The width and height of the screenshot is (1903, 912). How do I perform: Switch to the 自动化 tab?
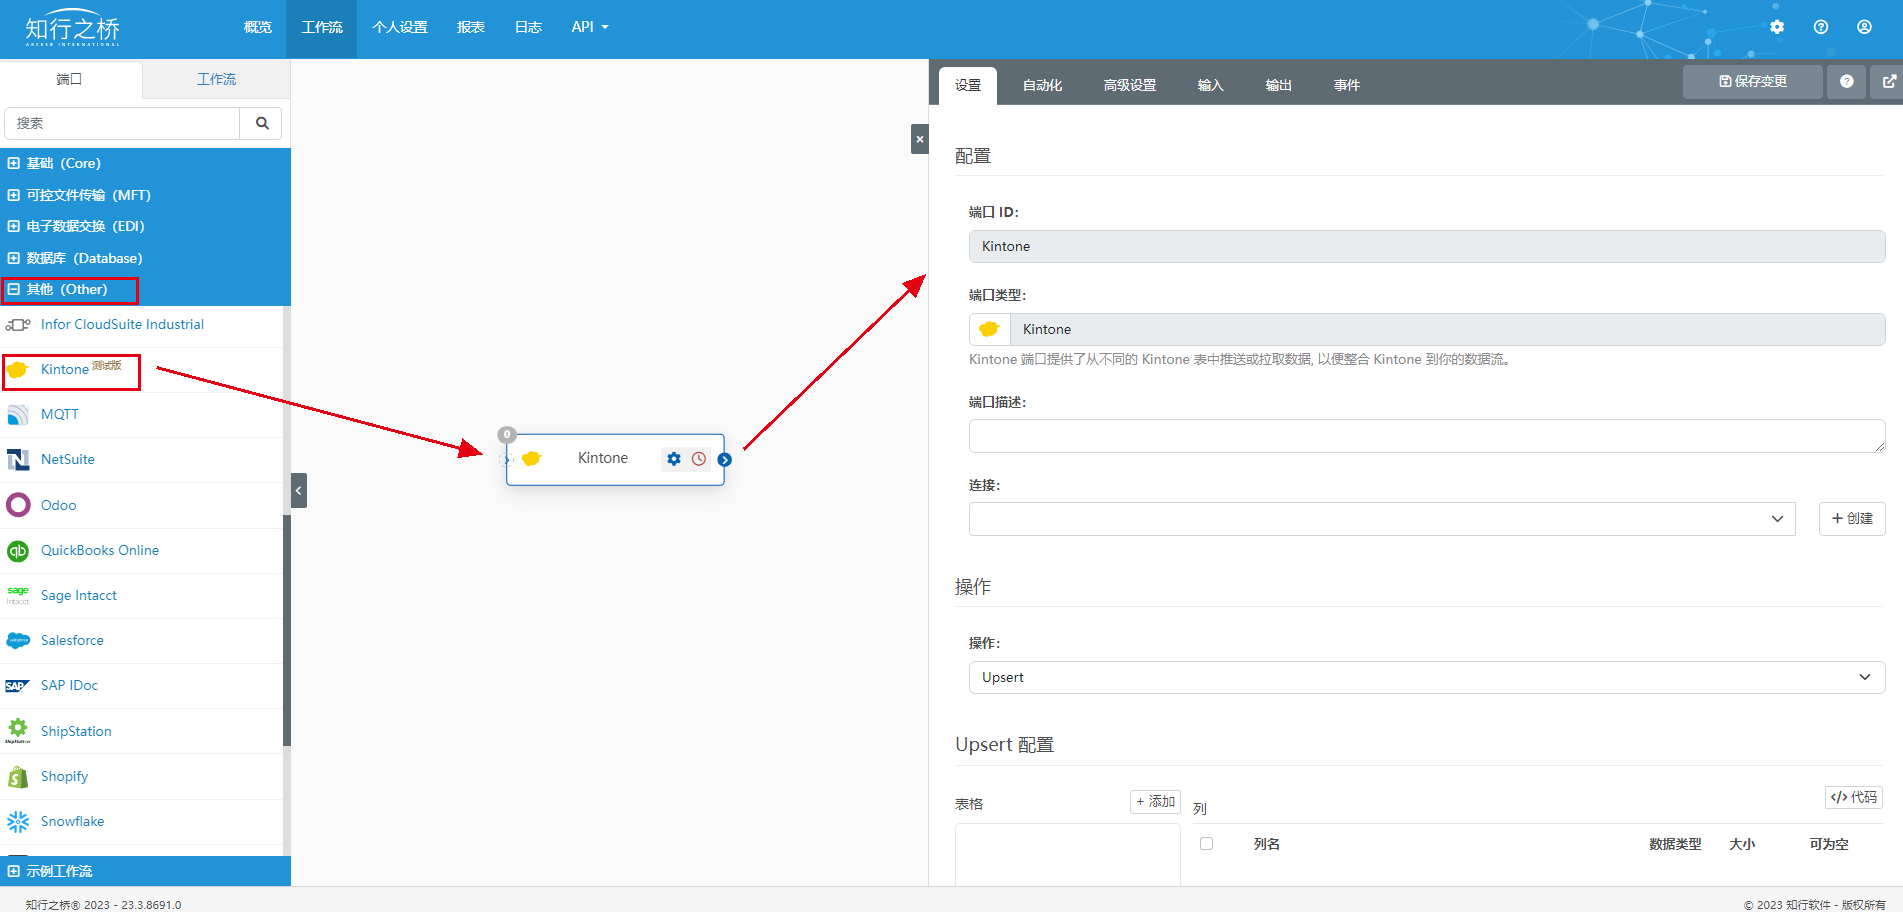[1042, 85]
